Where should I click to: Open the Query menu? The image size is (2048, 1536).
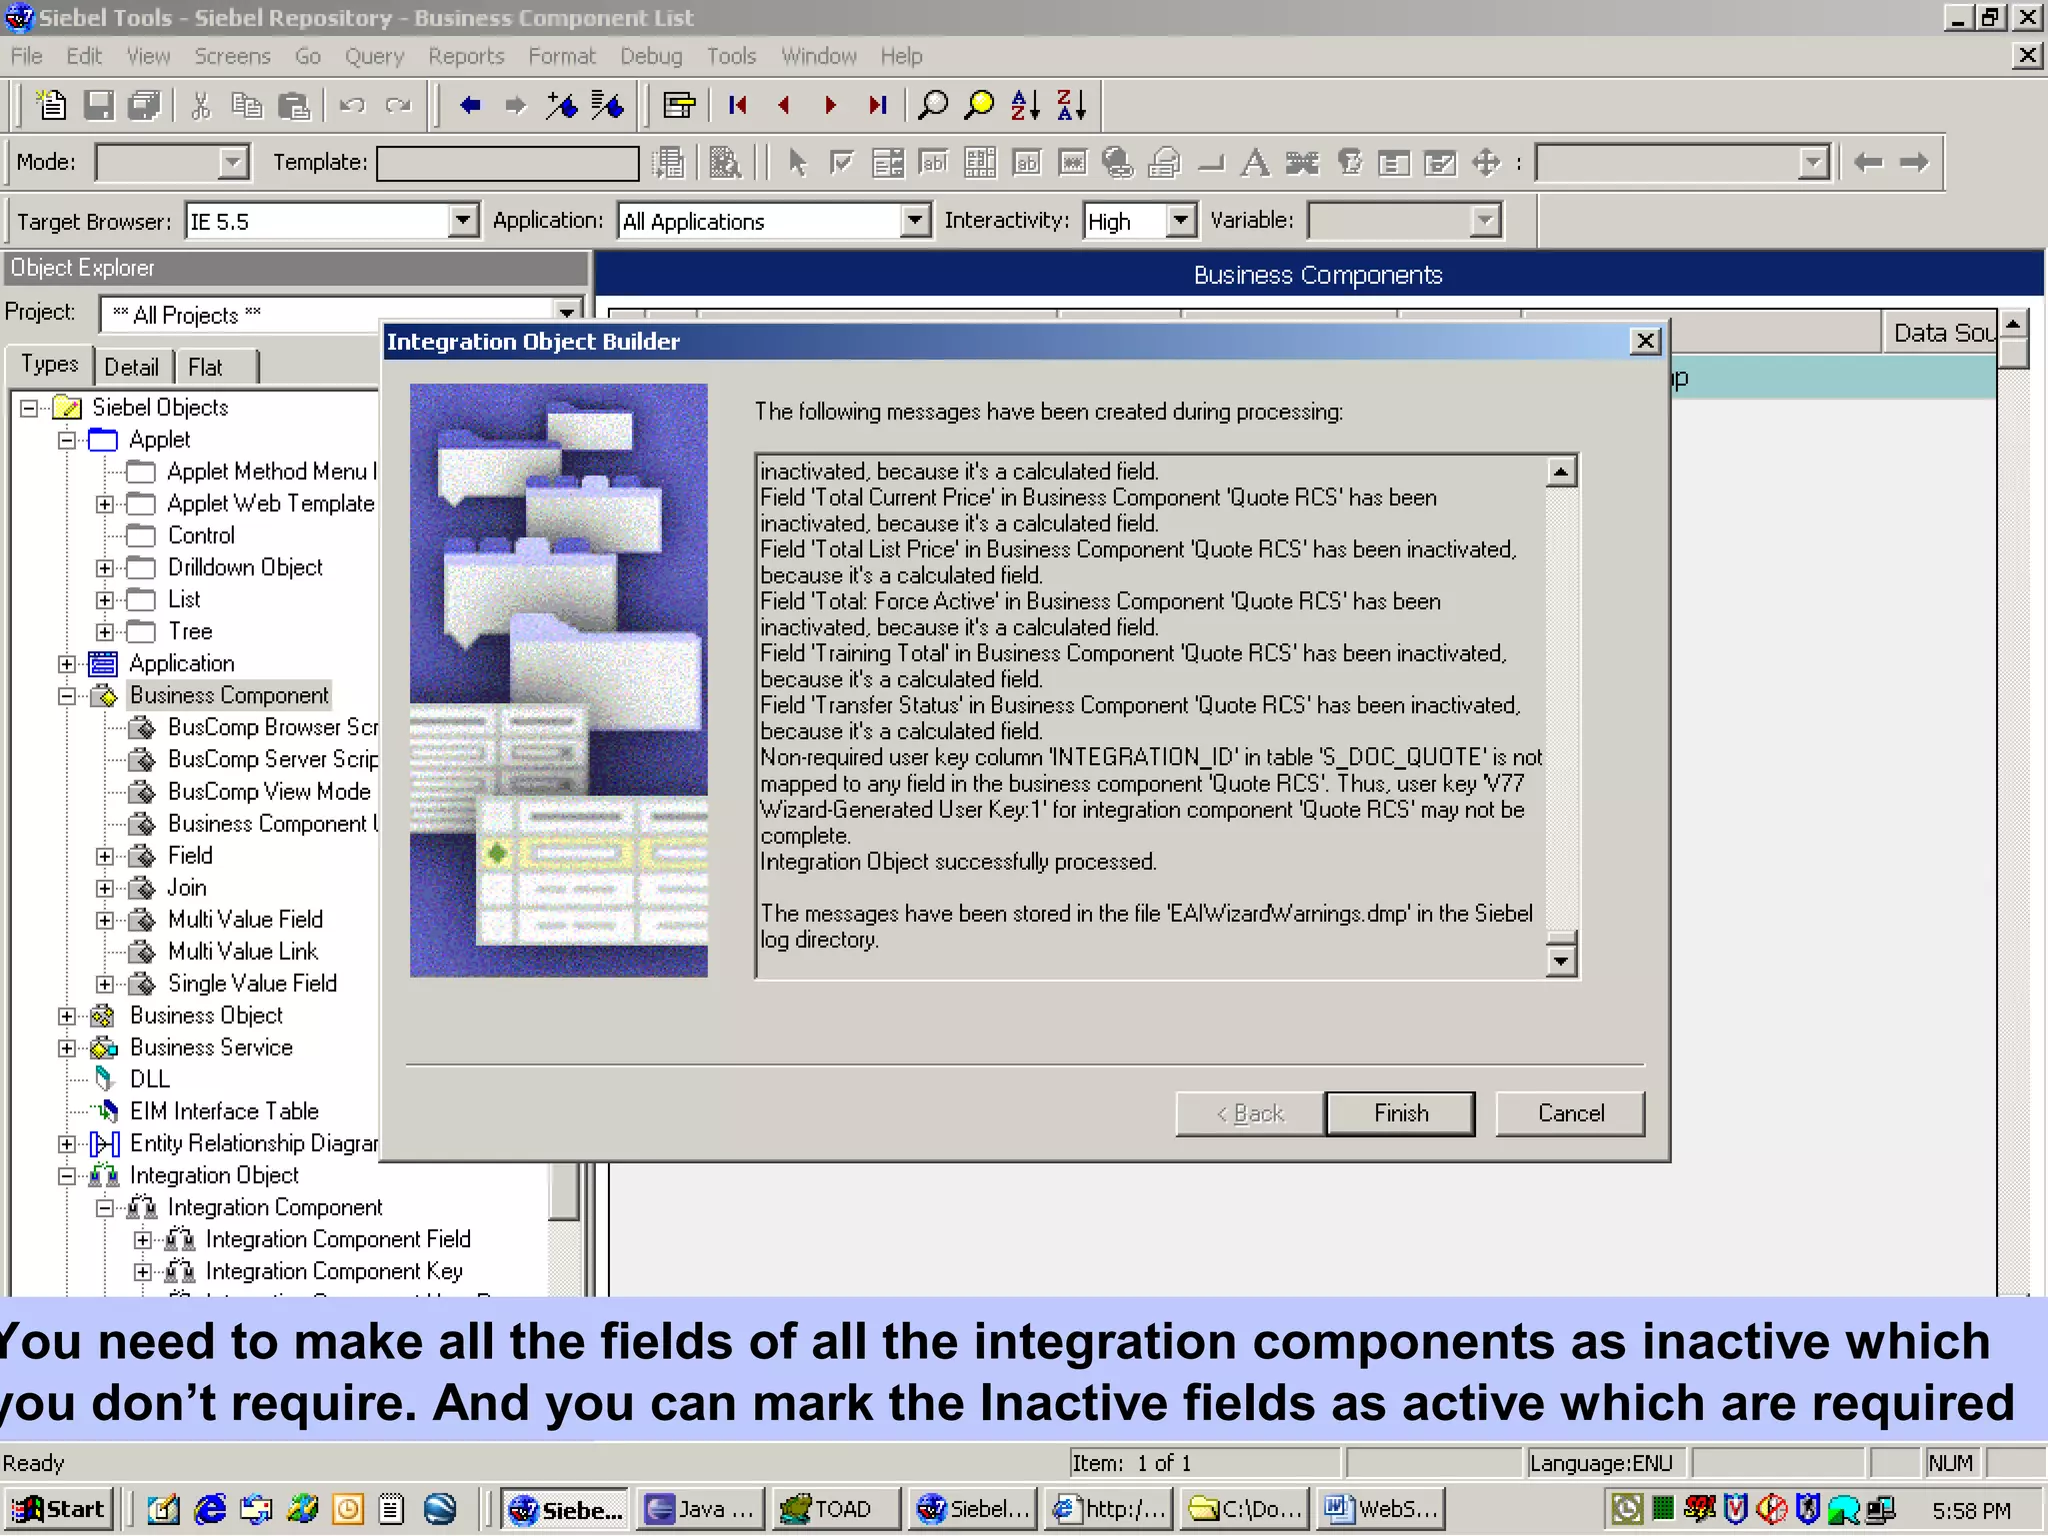click(x=374, y=56)
